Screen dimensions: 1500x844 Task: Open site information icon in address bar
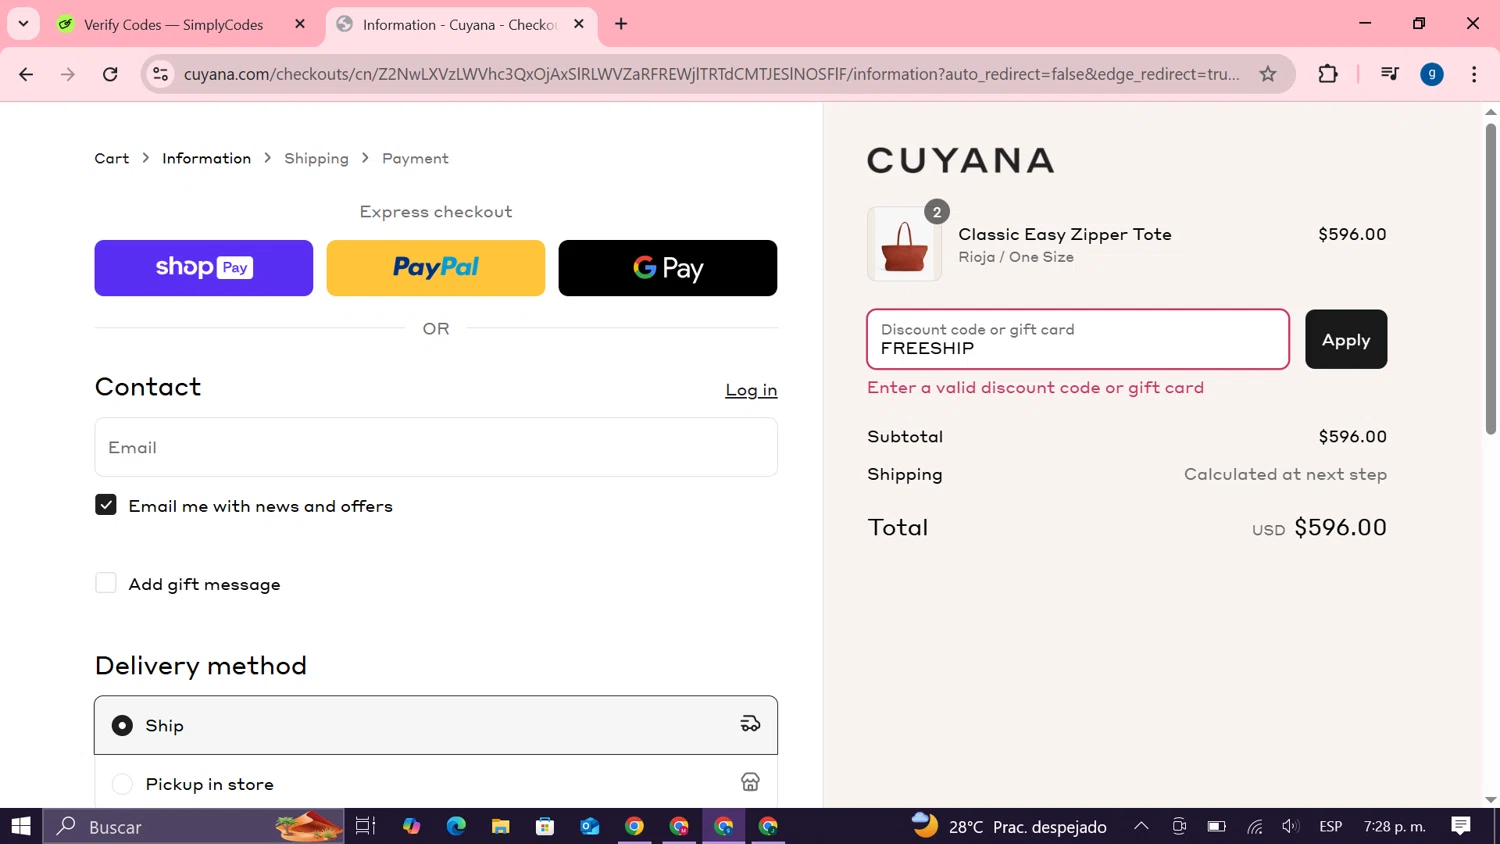click(x=160, y=74)
